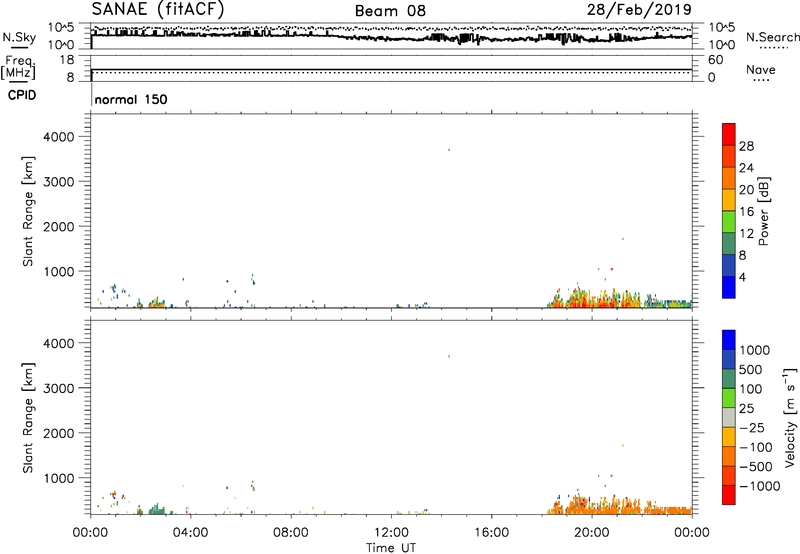This screenshot has width=800, height=554.
Task: Click the '-1000' Velocity colorbar tick value
Action: point(760,486)
